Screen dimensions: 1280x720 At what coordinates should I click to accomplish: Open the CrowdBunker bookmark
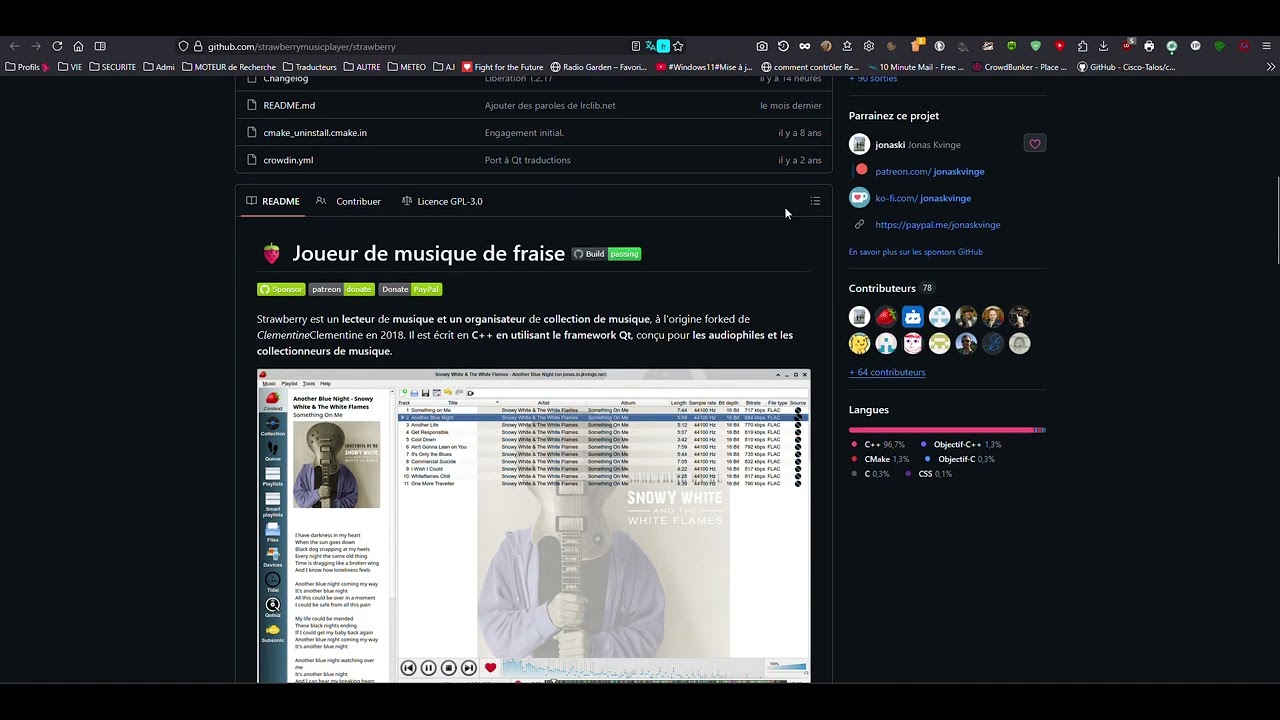tap(1019, 67)
